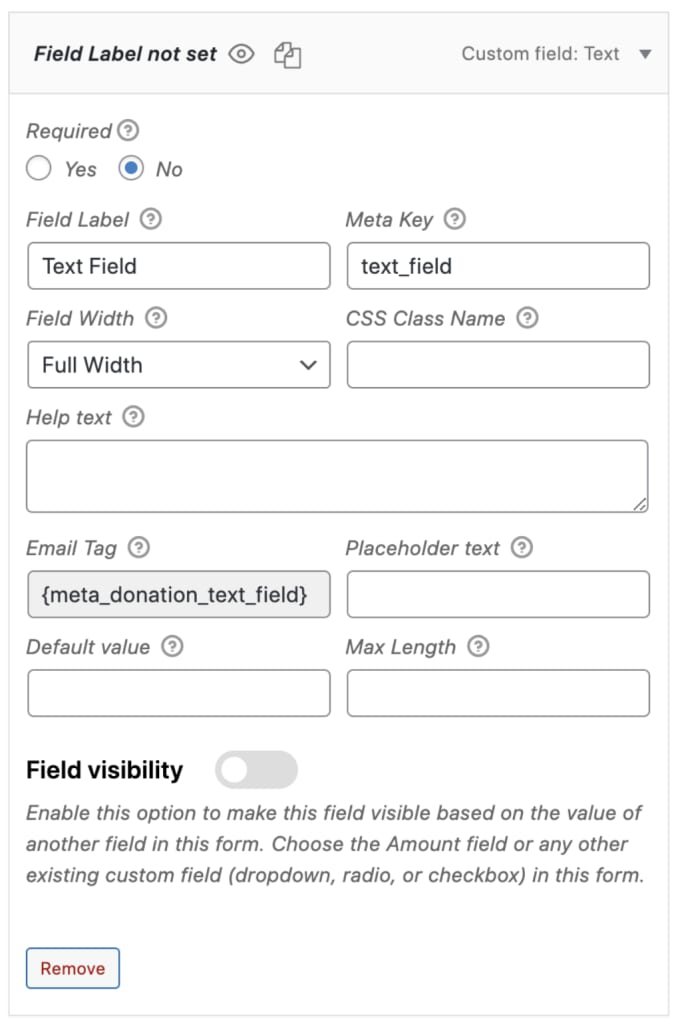676x1024 pixels.
Task: Open the Full Width dropdown
Action: [x=179, y=364]
